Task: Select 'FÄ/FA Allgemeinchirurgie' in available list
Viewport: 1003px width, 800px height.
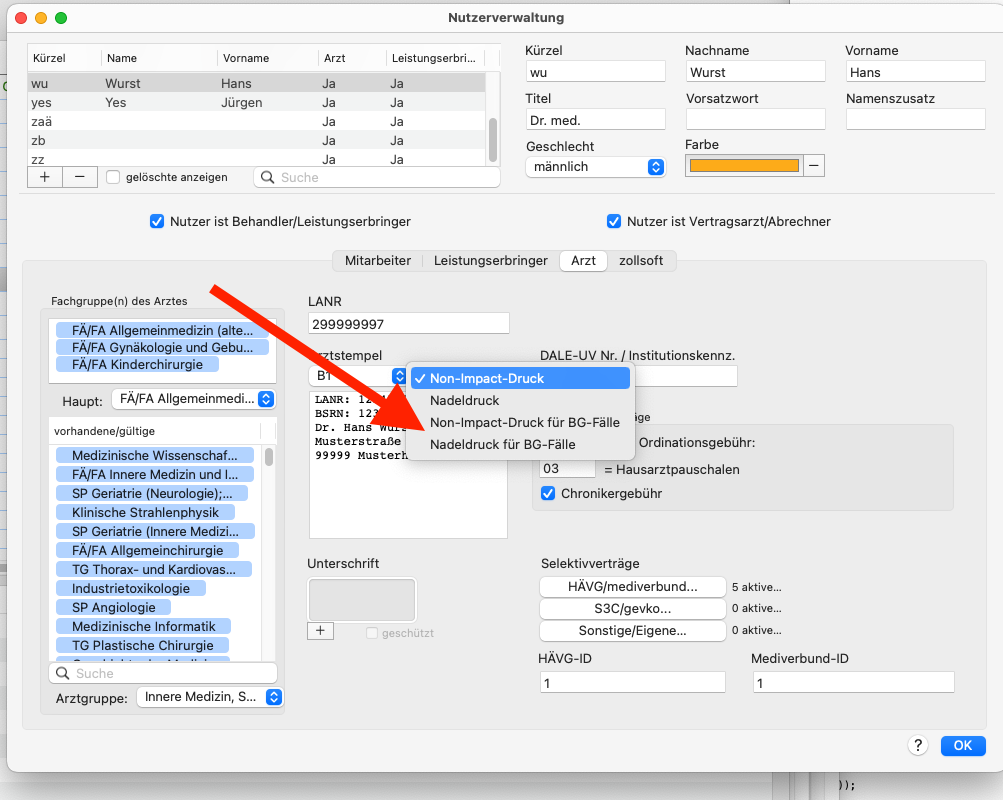Action: [x=148, y=551]
